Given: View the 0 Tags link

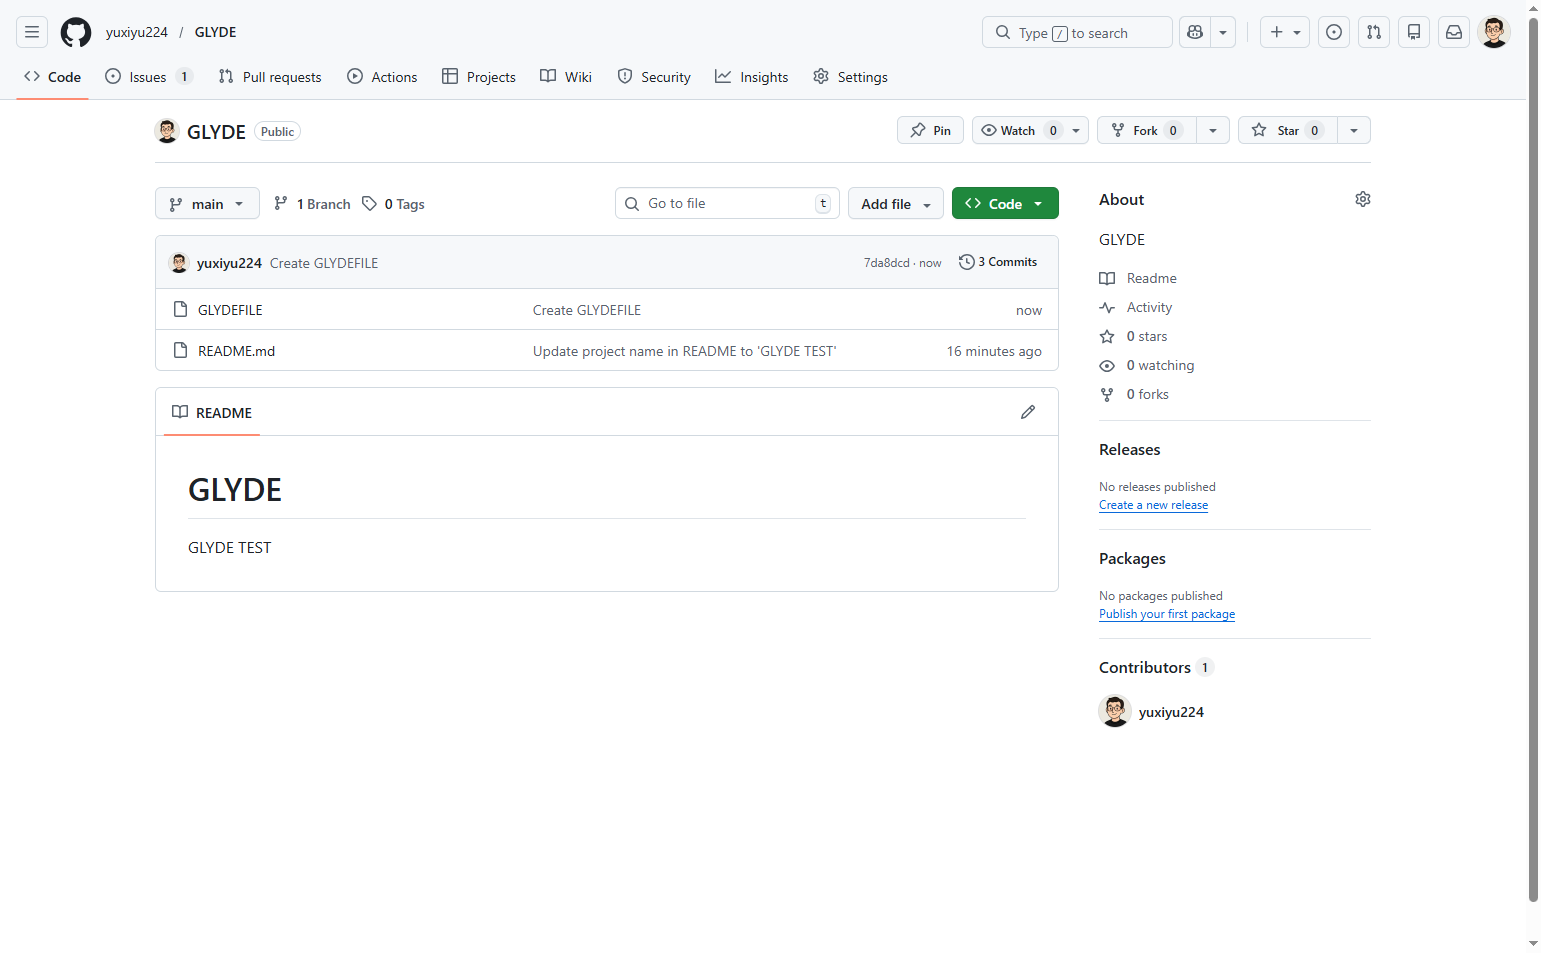Looking at the screenshot, I should tap(393, 204).
